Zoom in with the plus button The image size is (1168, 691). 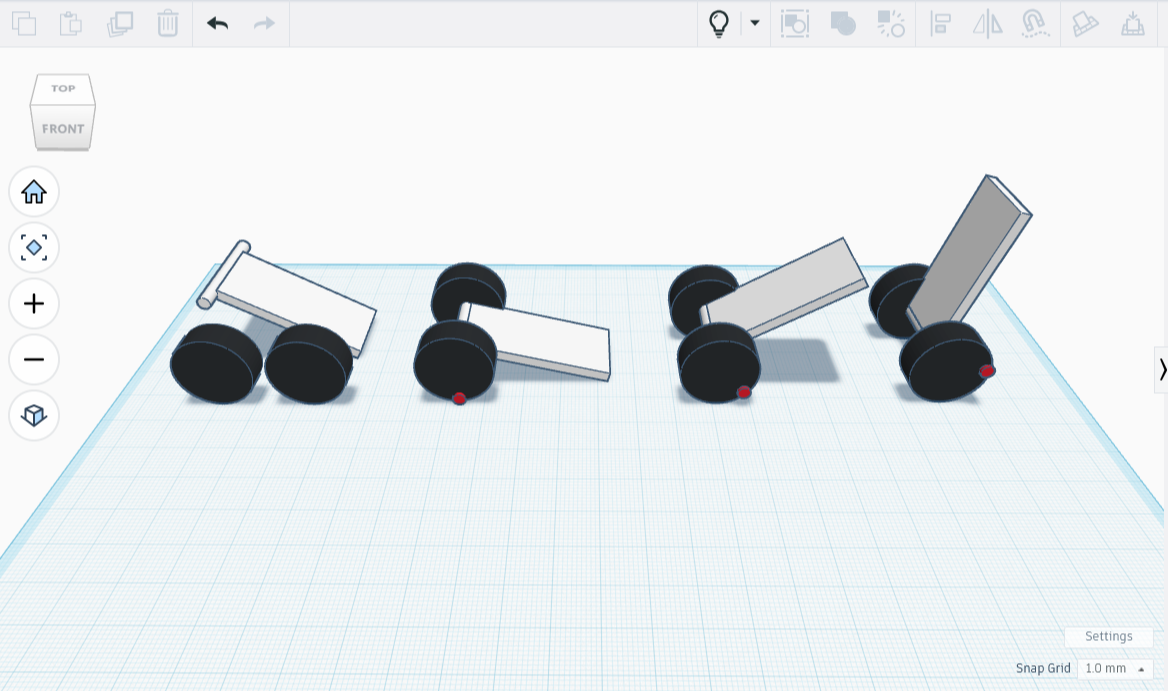point(34,304)
